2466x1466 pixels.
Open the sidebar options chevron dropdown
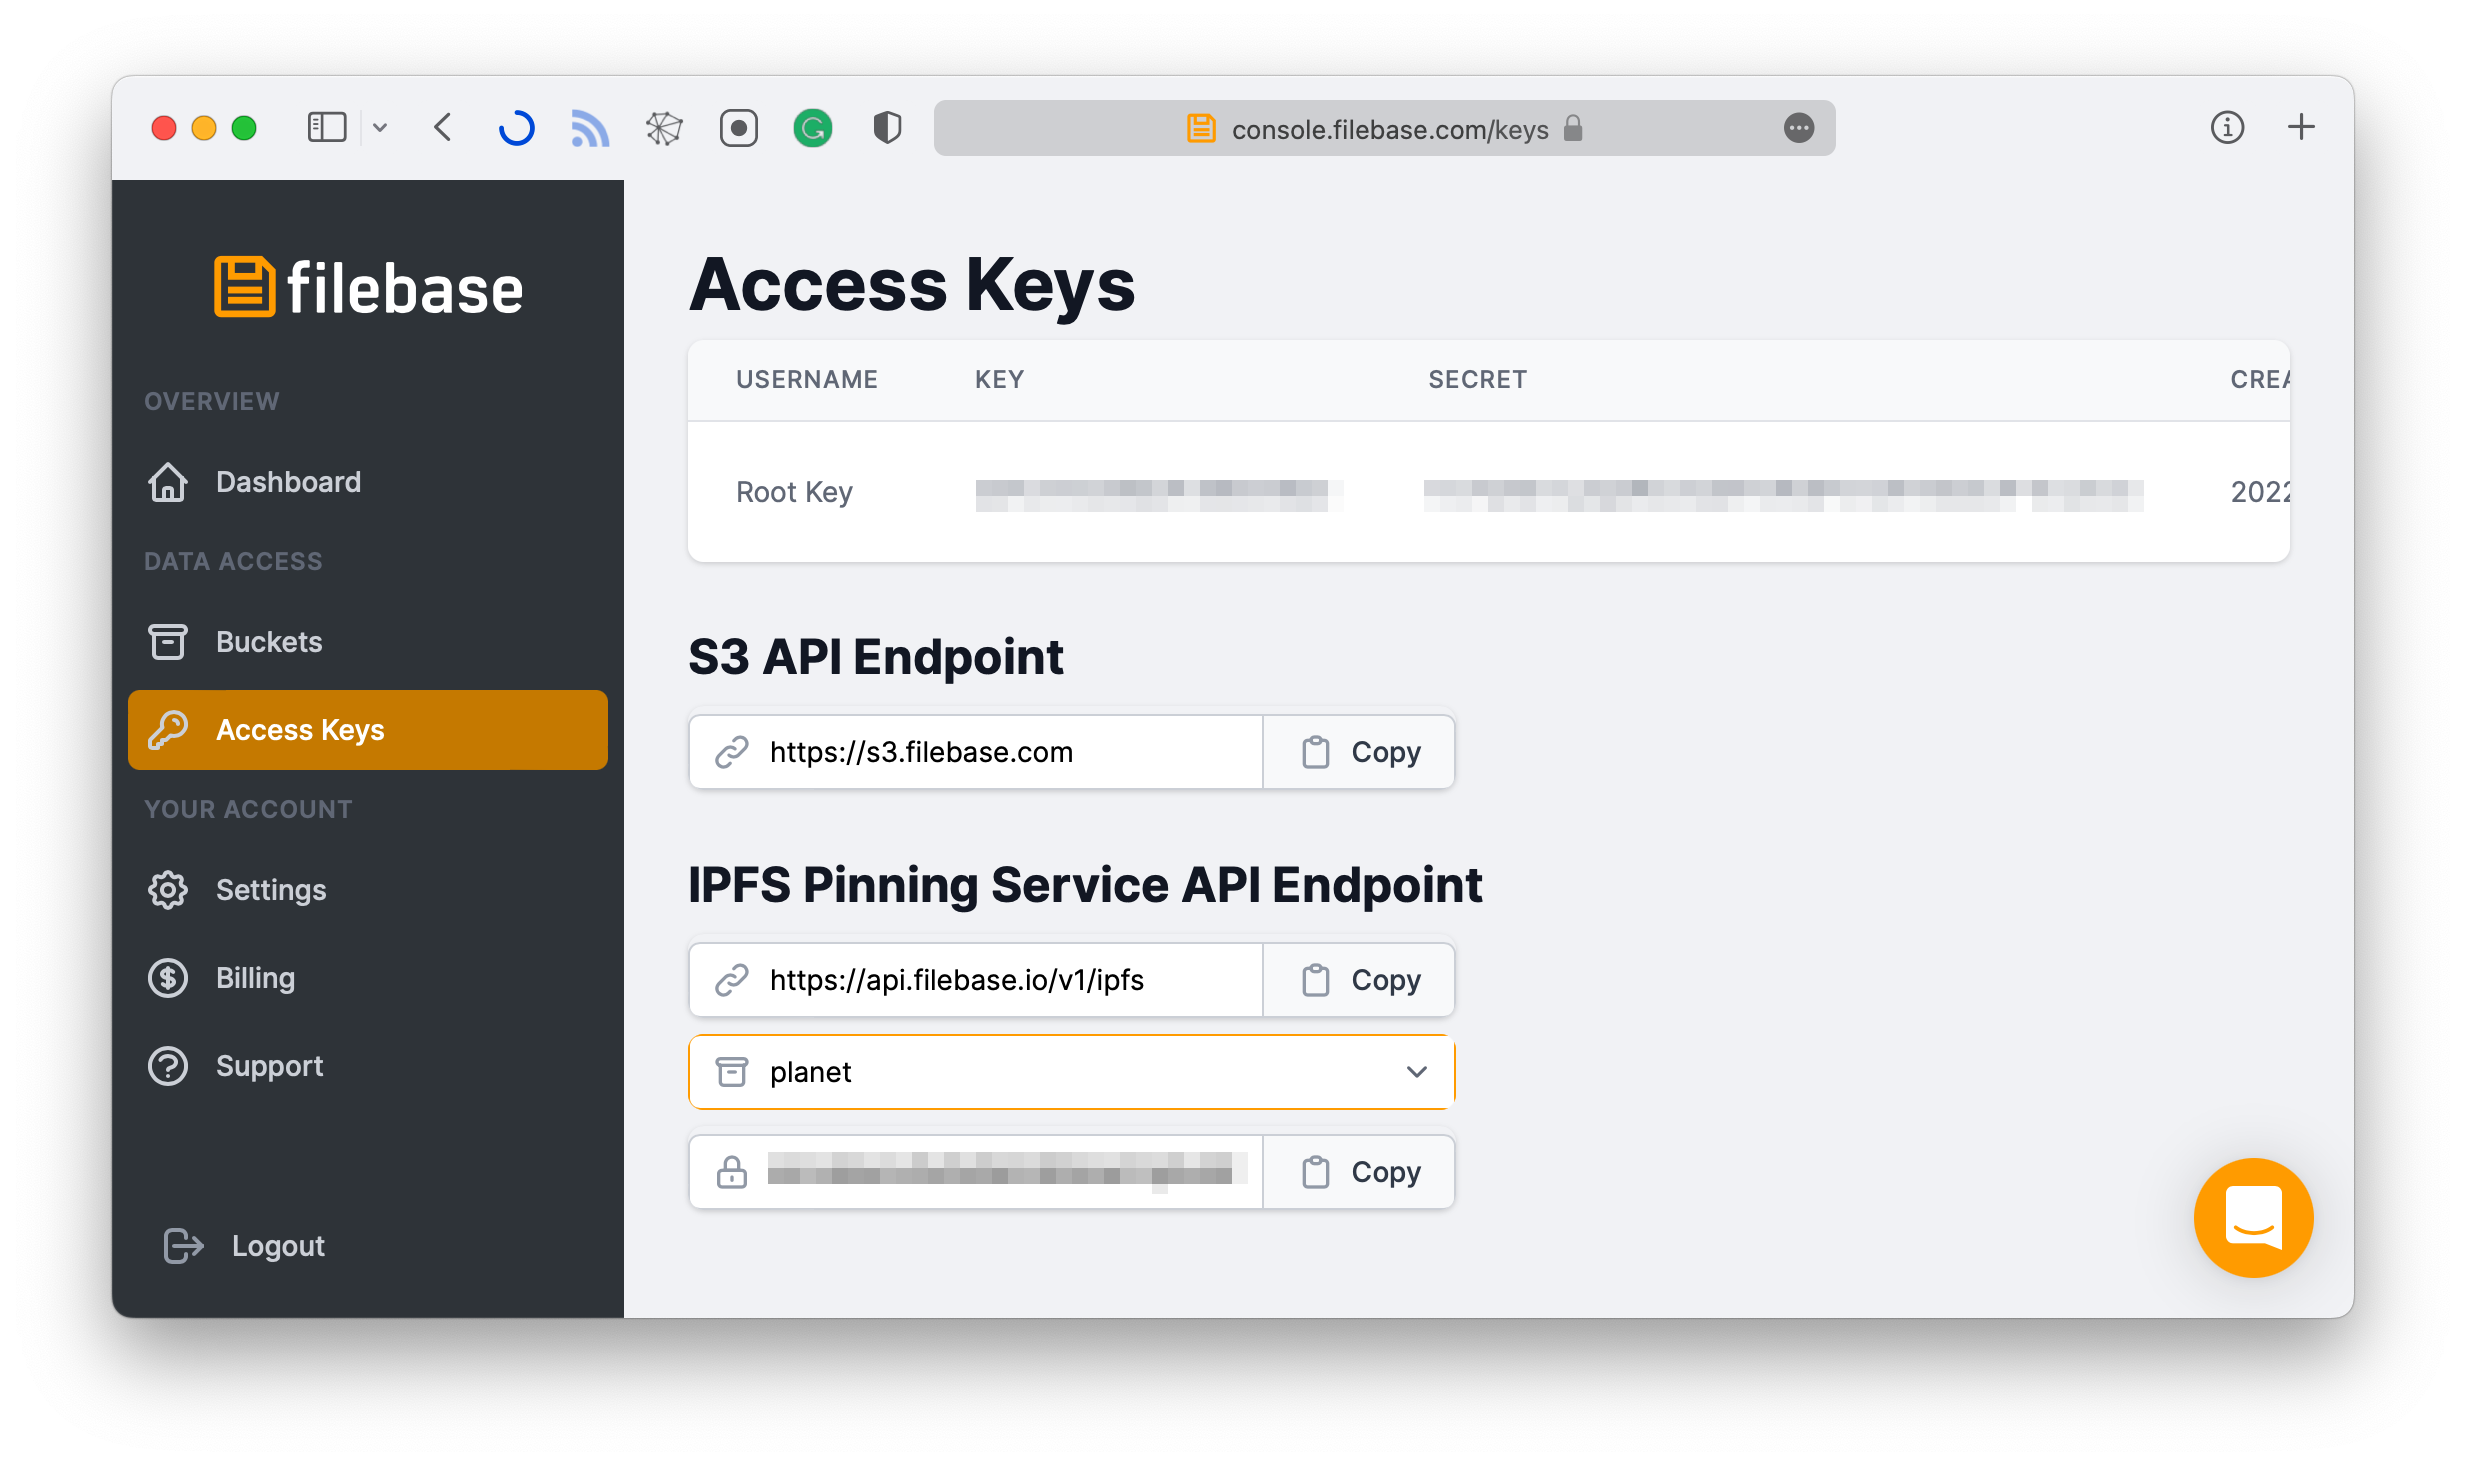point(380,128)
